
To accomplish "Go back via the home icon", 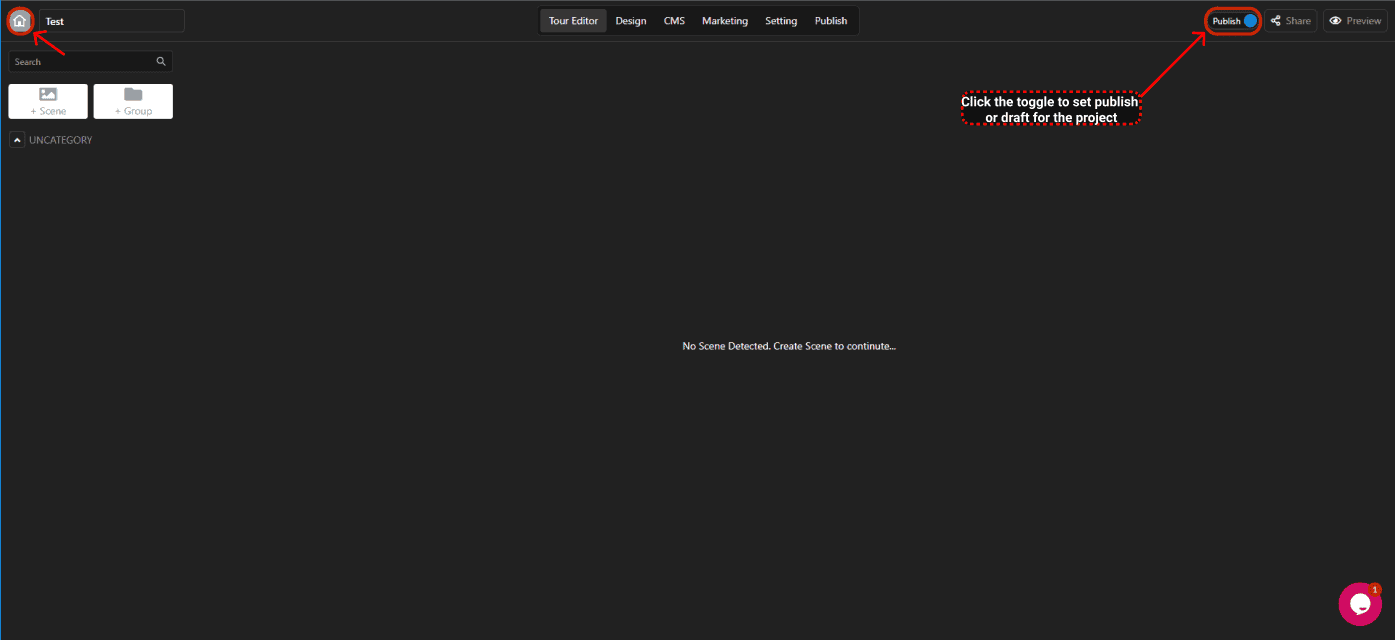I will (x=20, y=21).
